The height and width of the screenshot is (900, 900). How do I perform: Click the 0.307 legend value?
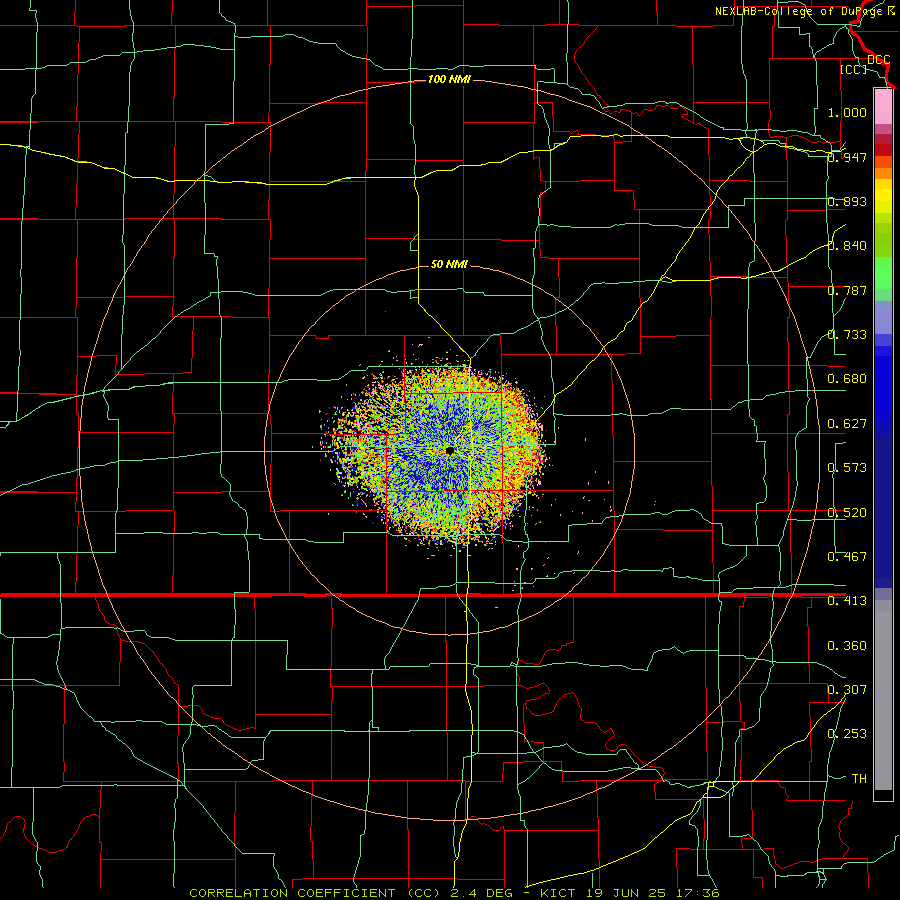pos(847,690)
